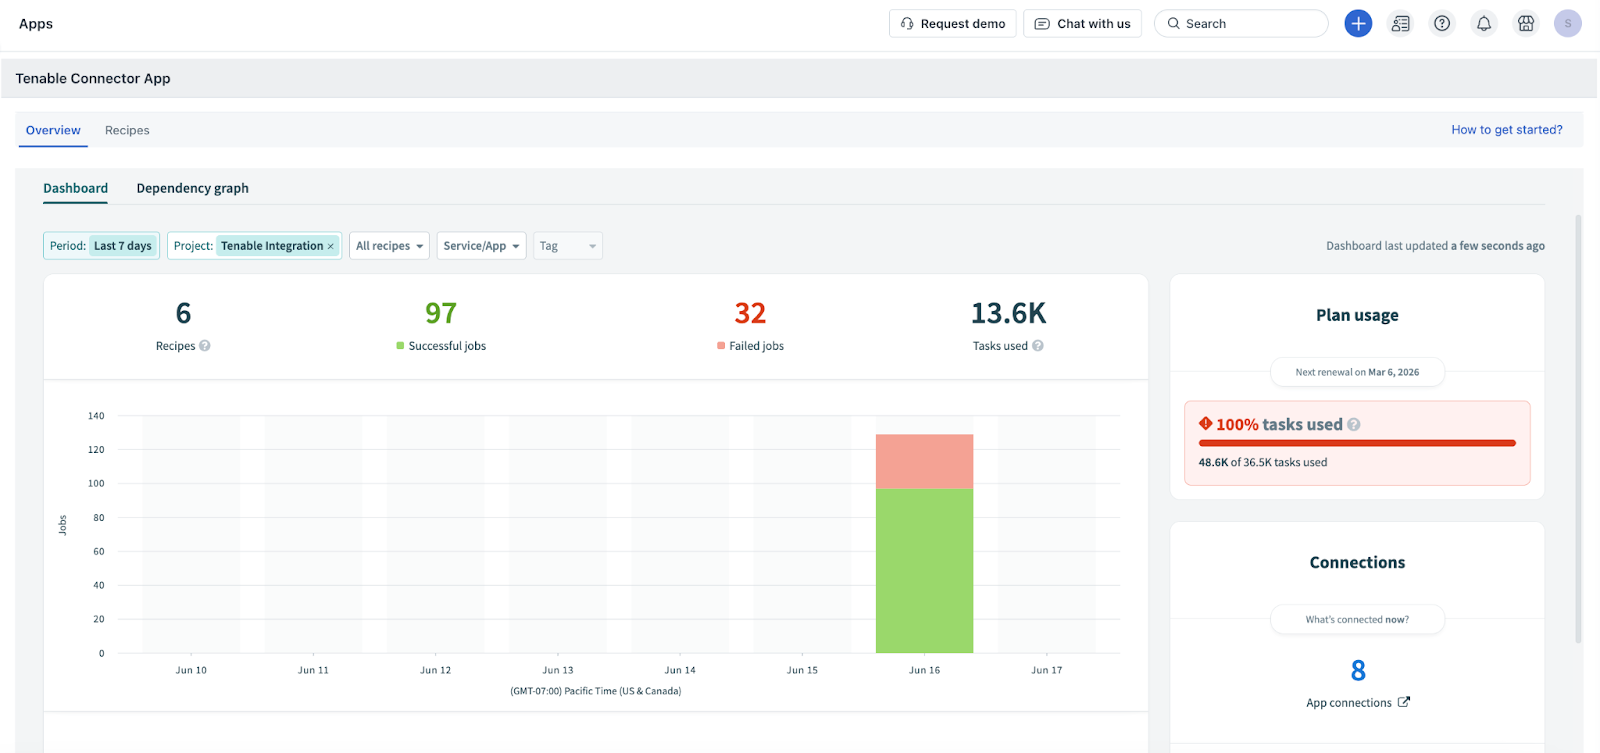The image size is (1600, 753).
Task: Click the tasks used percentage help icon
Action: point(1354,424)
